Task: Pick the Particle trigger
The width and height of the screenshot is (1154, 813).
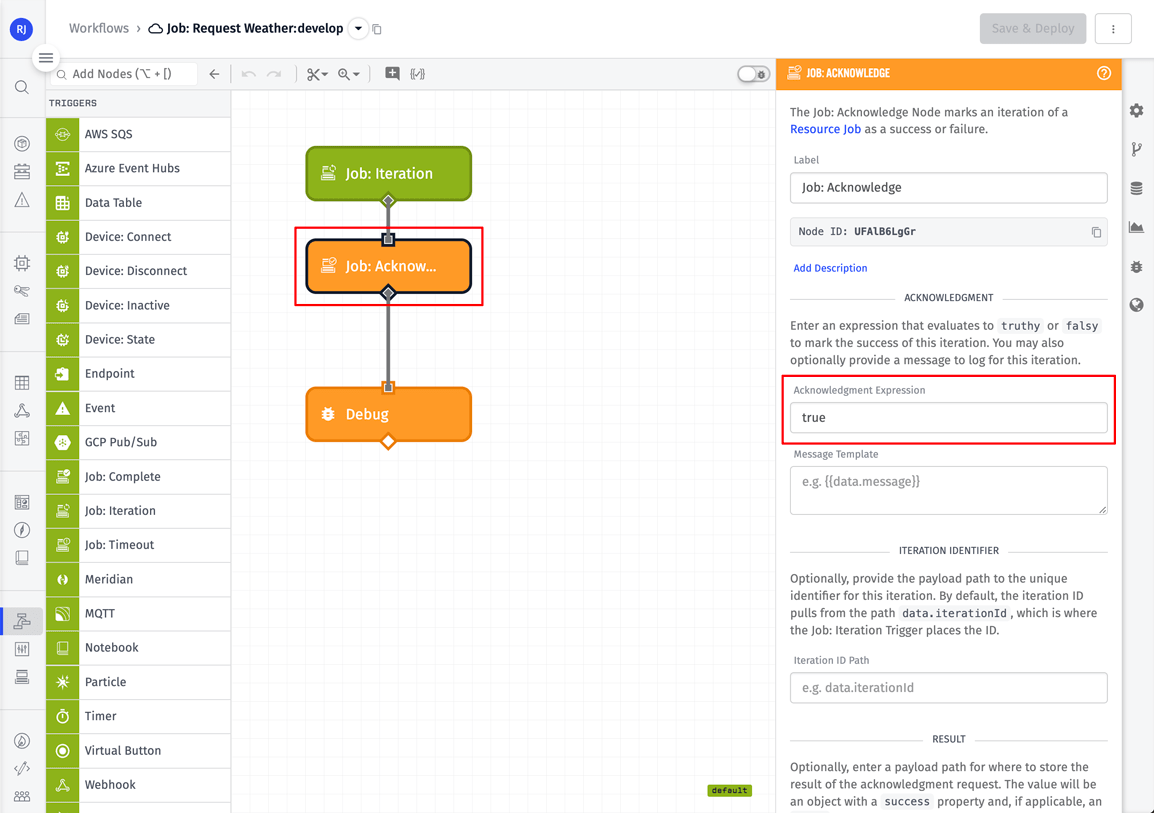Action: (138, 682)
